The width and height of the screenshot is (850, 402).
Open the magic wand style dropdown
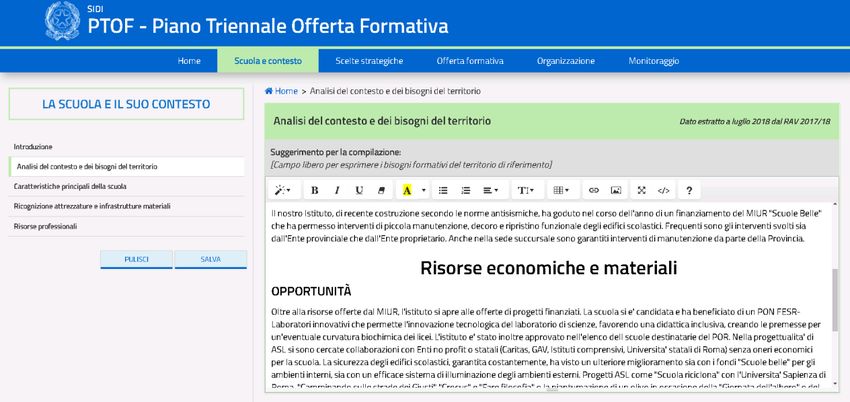tap(284, 190)
